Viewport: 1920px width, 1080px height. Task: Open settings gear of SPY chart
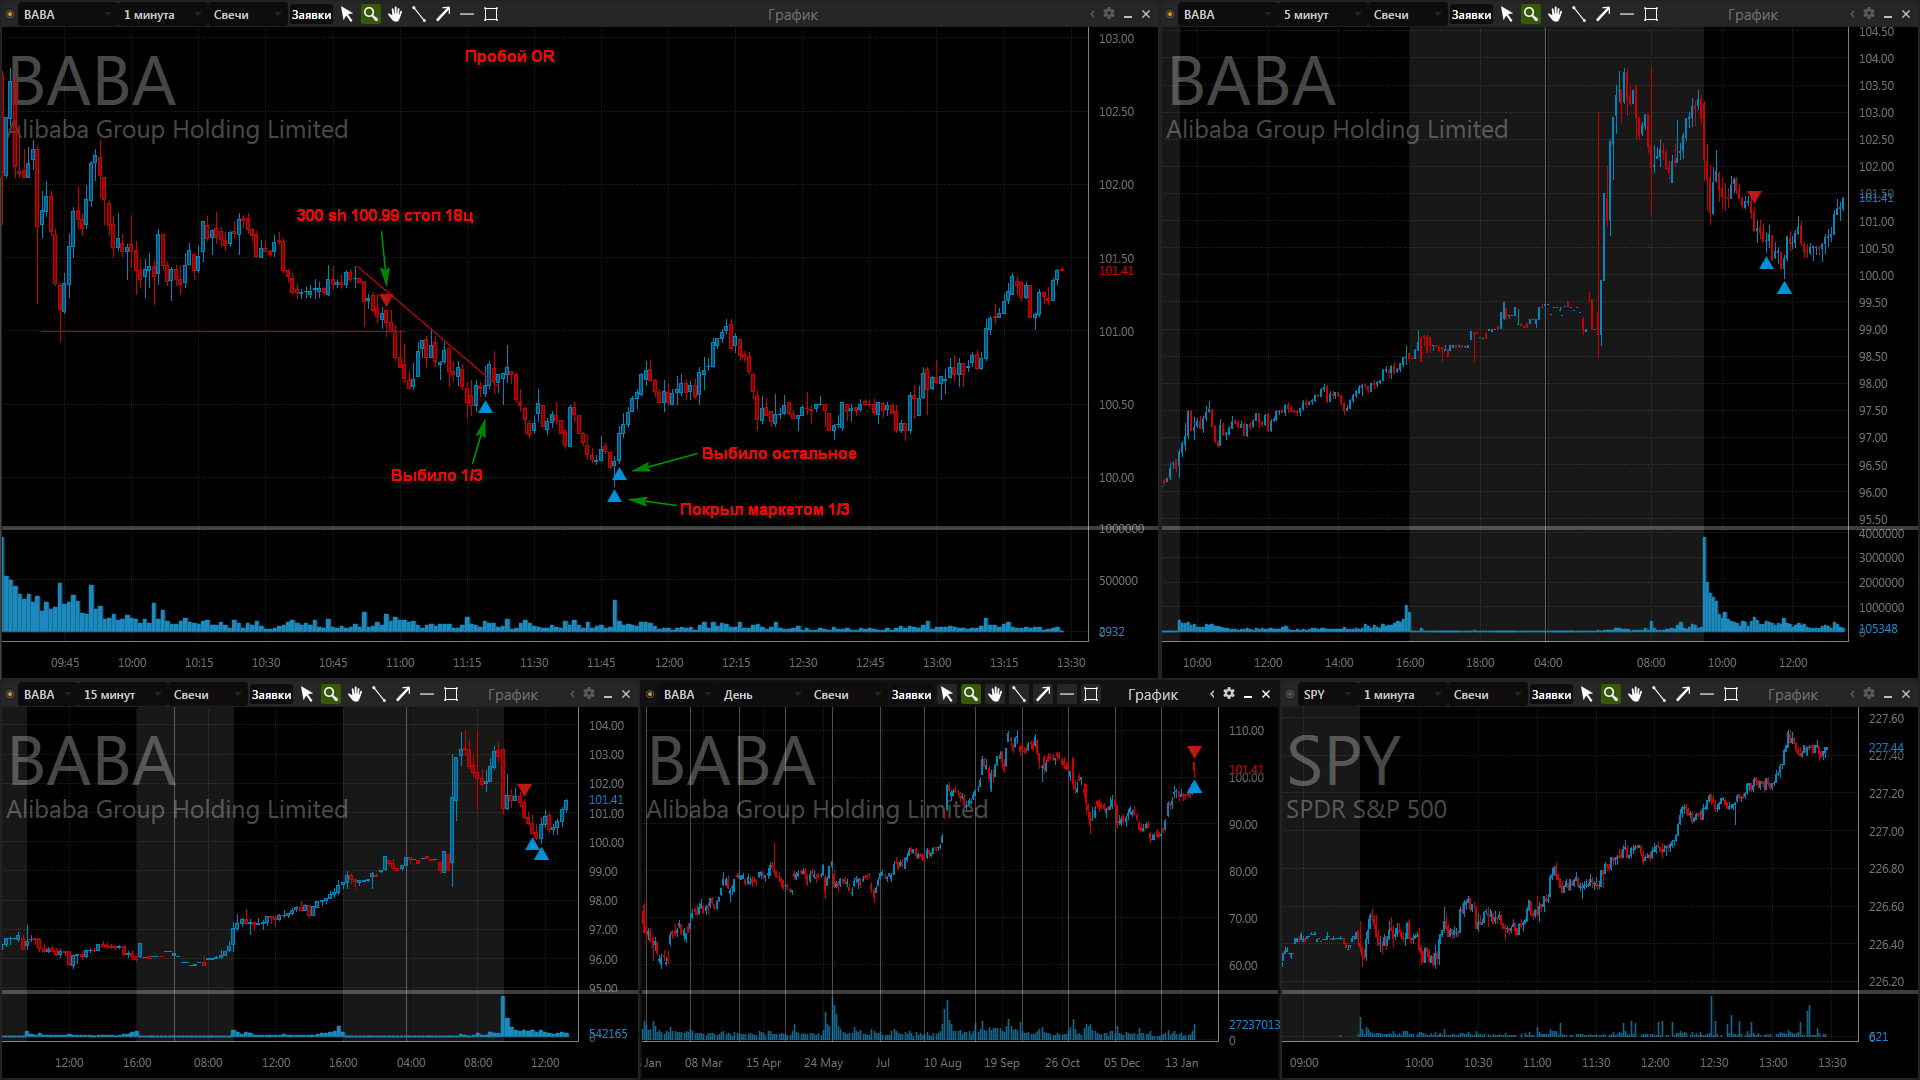[x=1869, y=694]
